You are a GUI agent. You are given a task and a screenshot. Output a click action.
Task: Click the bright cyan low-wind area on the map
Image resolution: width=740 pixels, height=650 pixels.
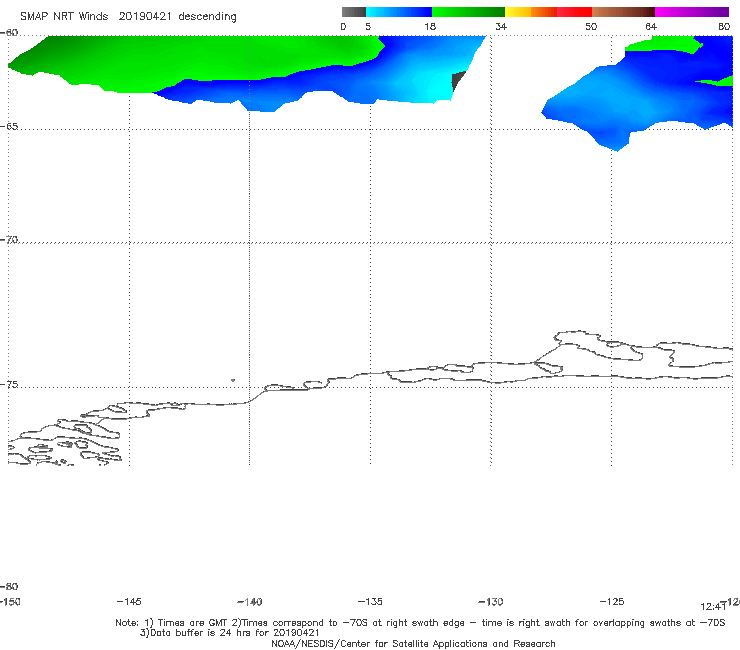point(434,87)
